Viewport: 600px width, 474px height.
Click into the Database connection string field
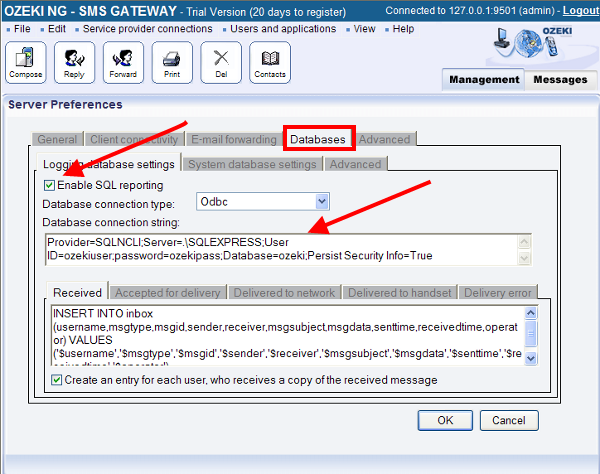(280, 249)
